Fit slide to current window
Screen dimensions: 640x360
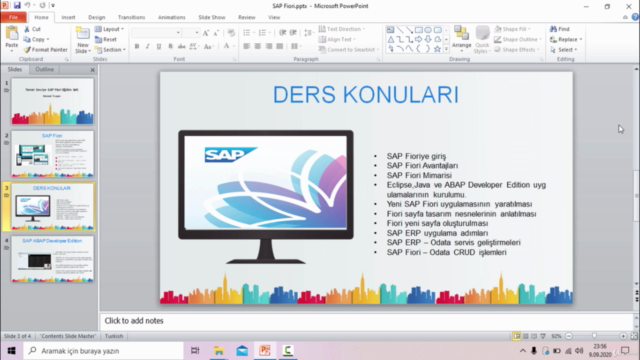[x=634, y=336]
